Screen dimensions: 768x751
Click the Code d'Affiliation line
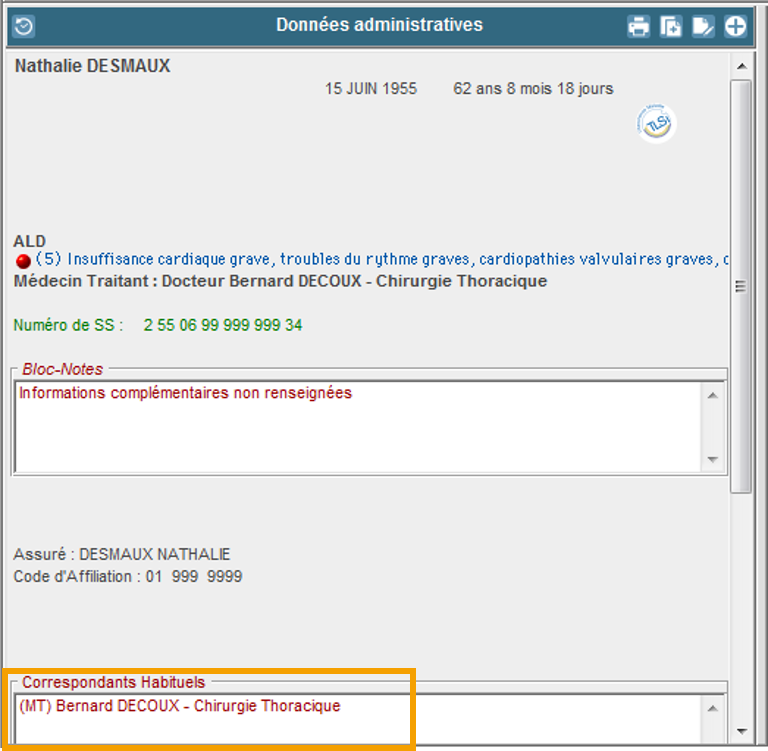128,577
